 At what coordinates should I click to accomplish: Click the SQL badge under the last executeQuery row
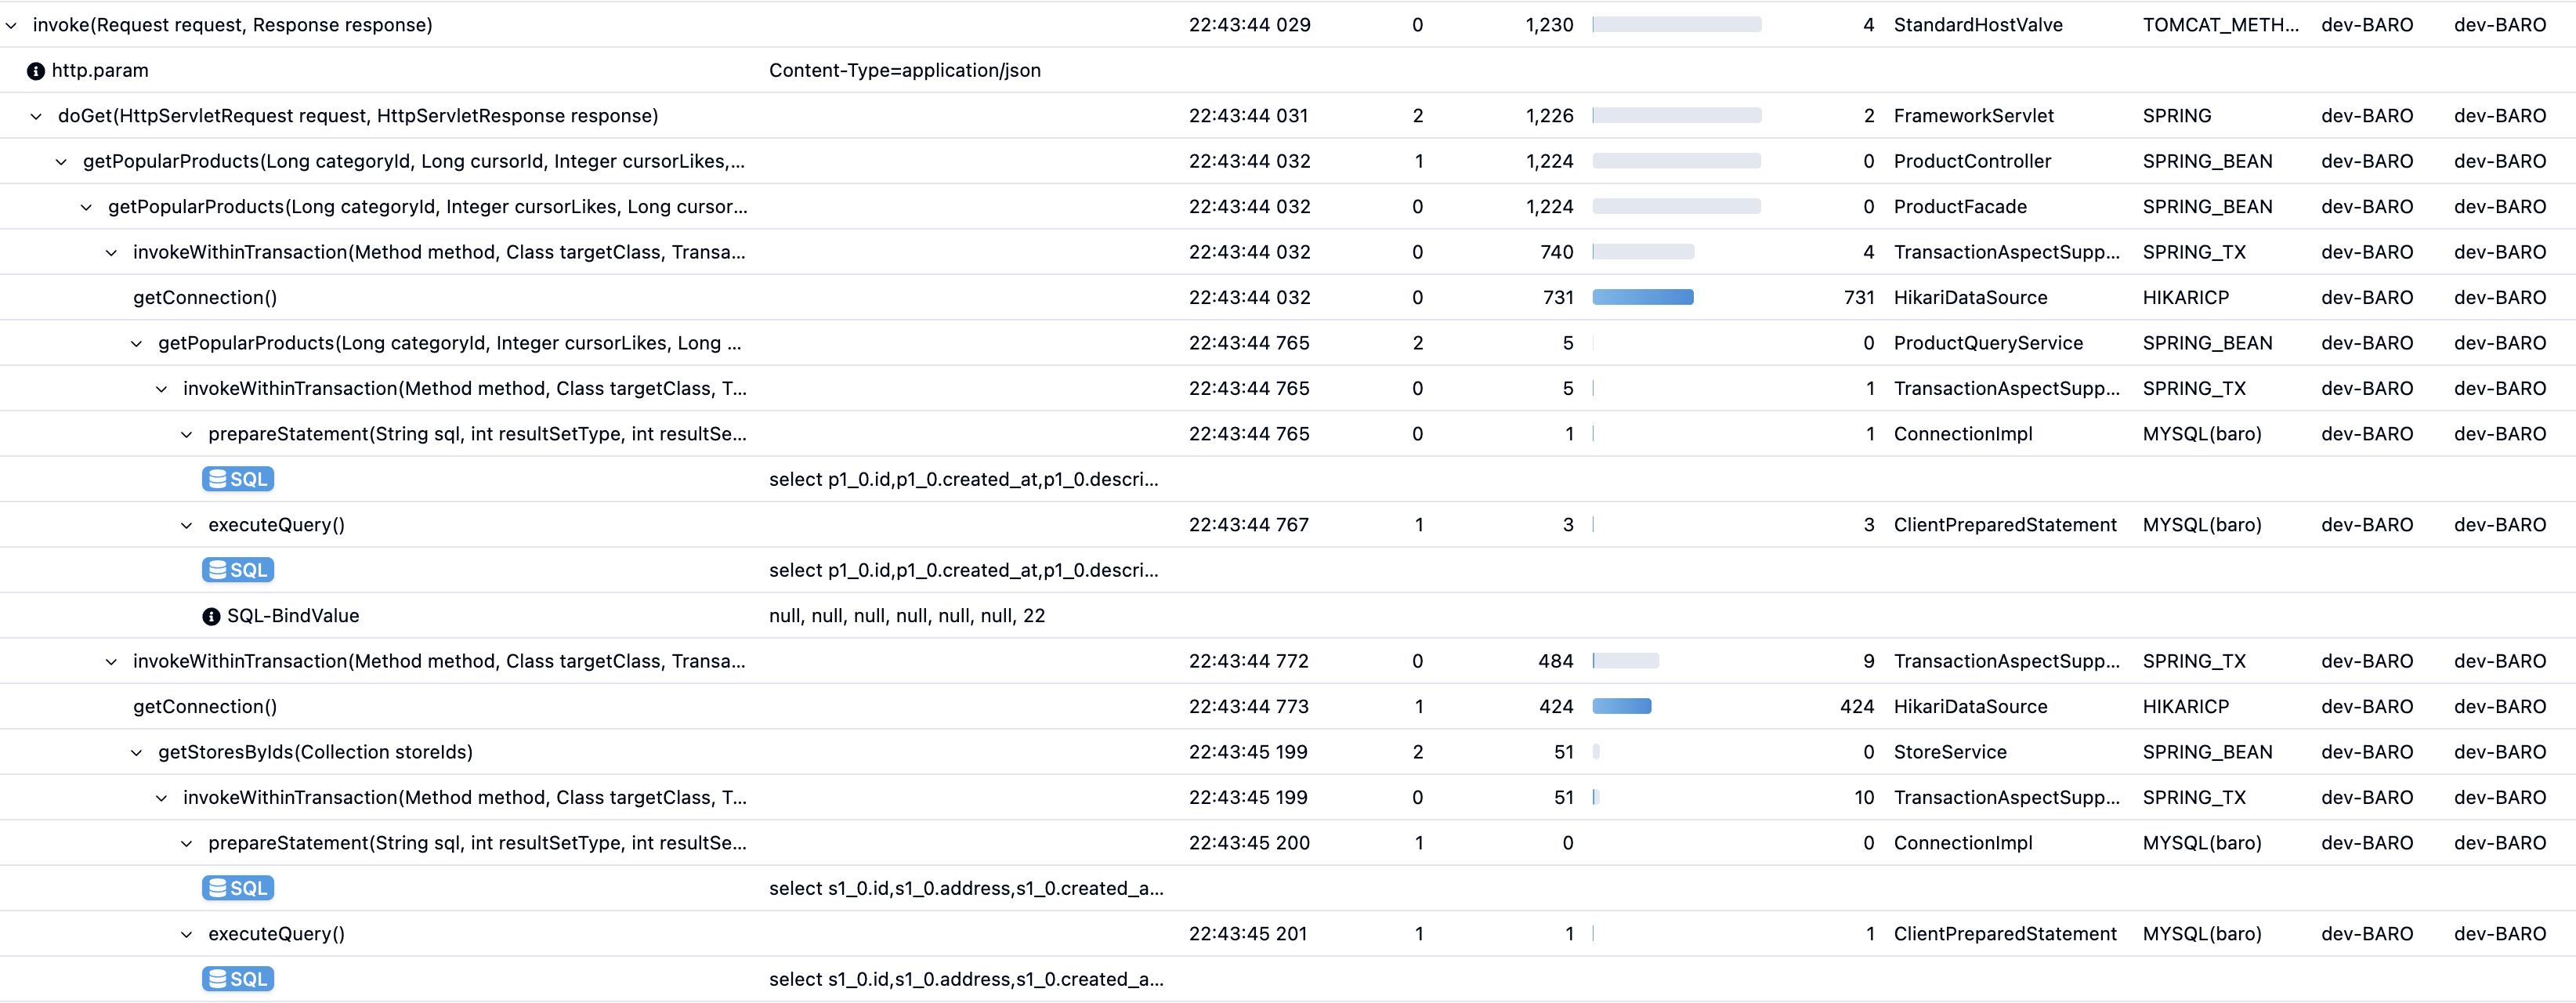point(238,979)
